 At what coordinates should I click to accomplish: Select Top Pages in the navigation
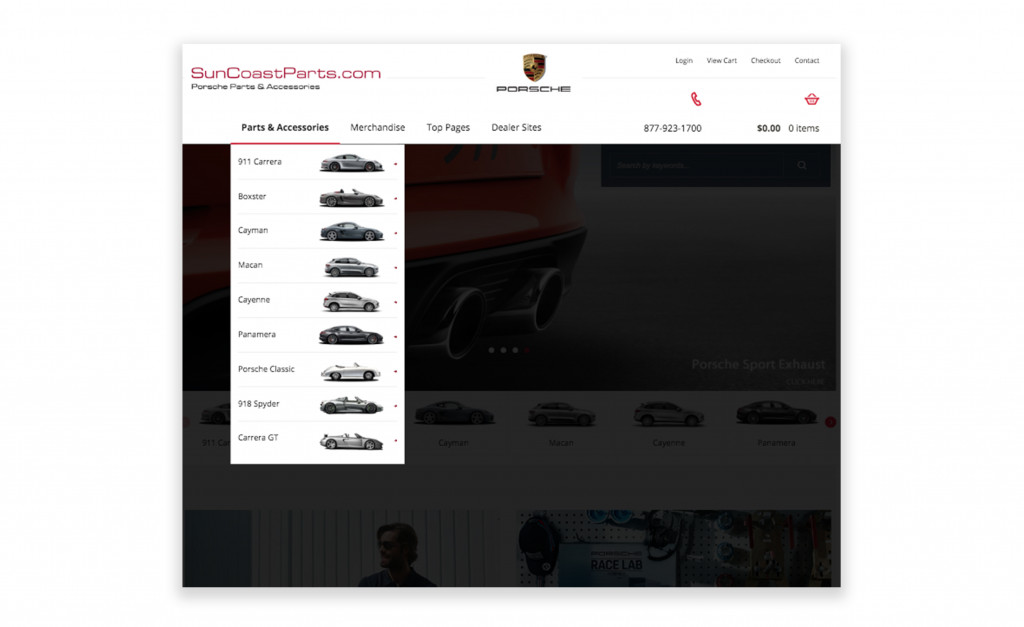[448, 127]
